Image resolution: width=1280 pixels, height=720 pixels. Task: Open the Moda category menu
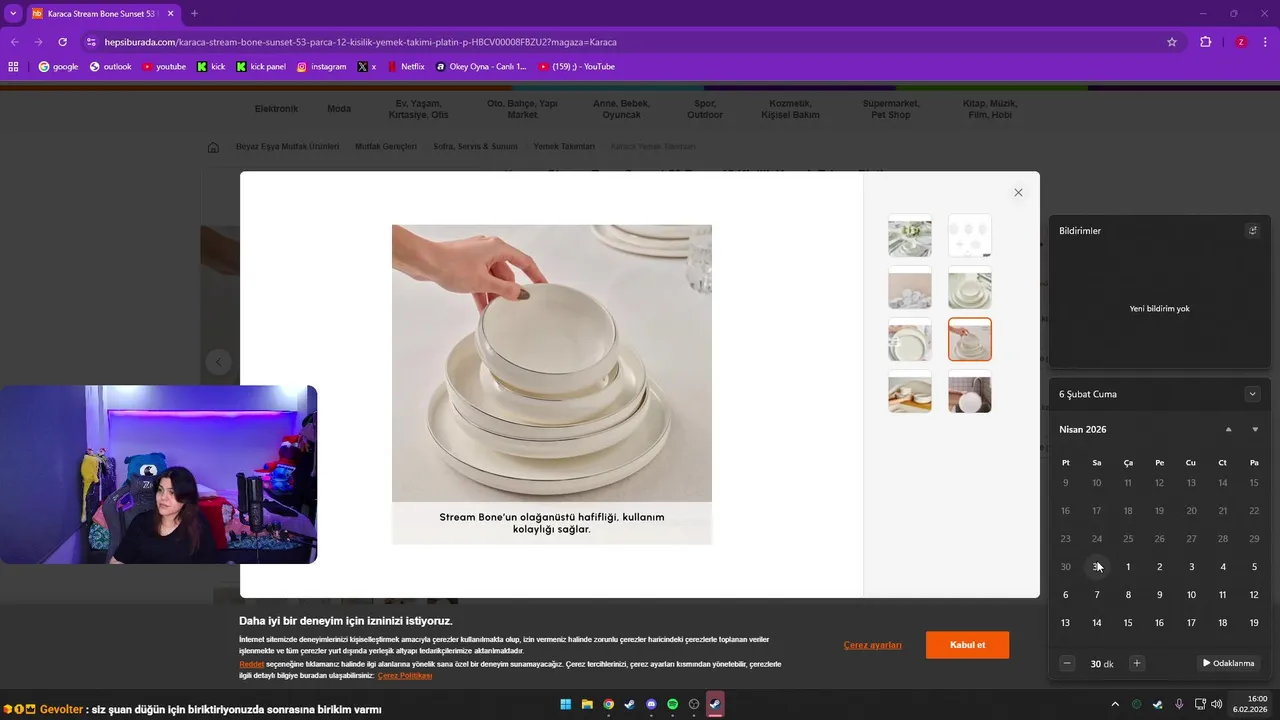pos(339,109)
